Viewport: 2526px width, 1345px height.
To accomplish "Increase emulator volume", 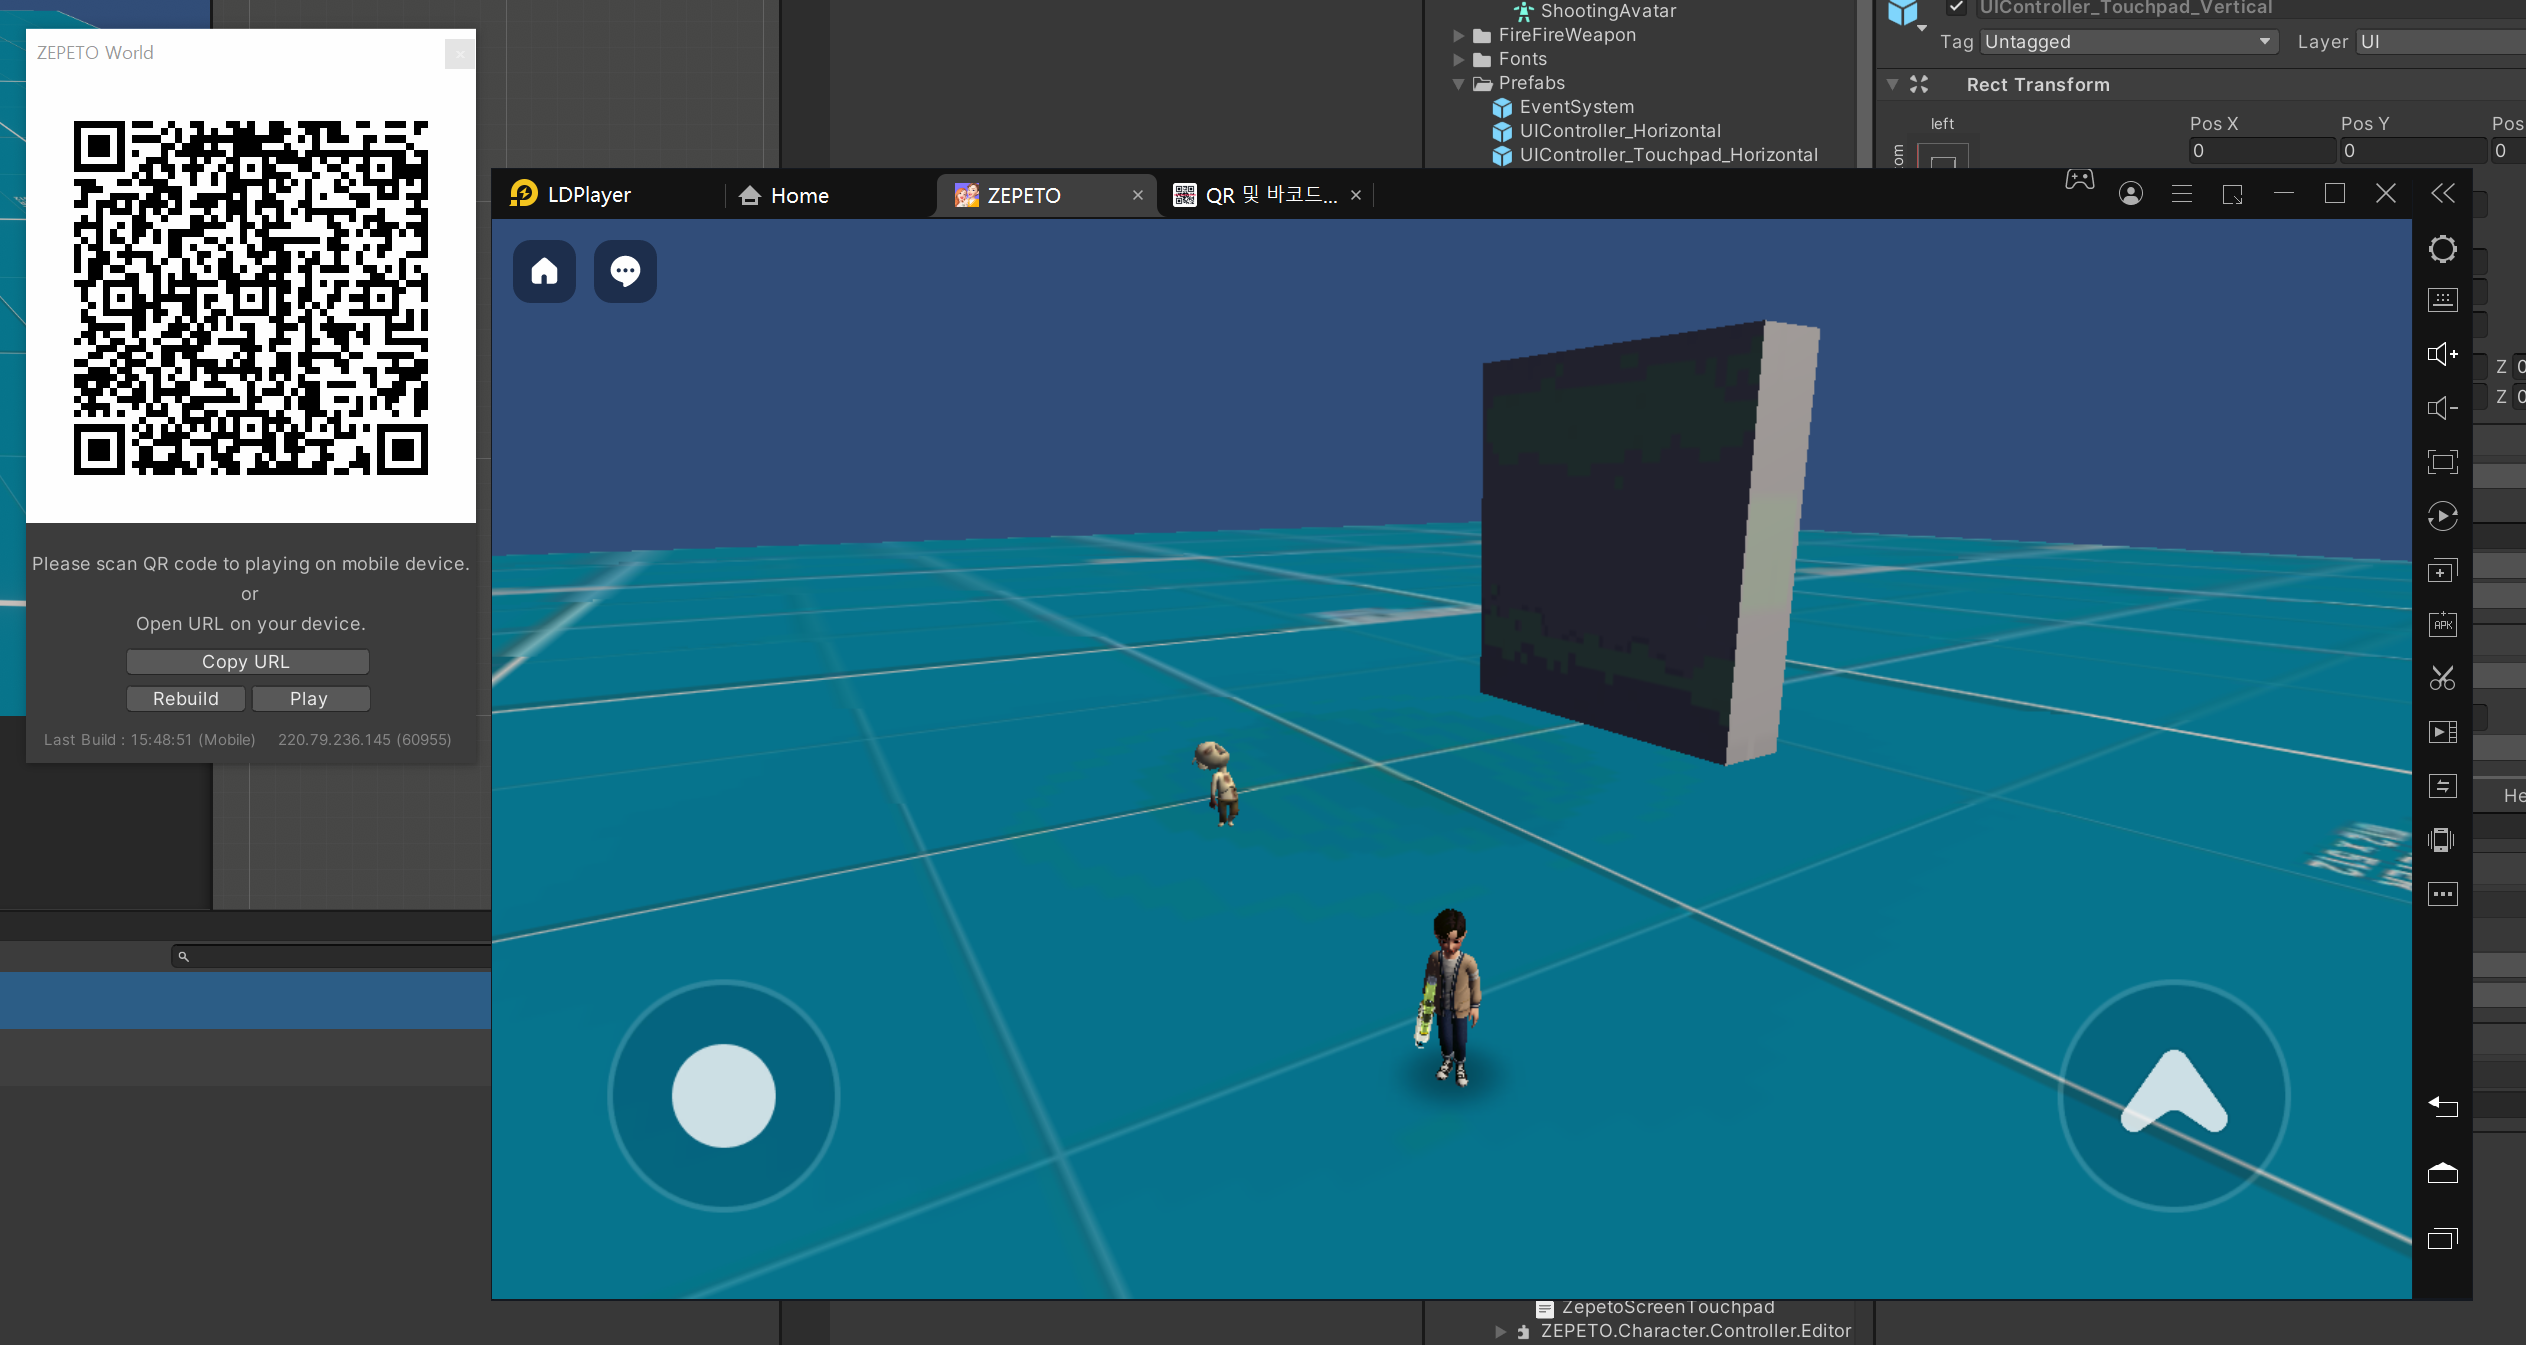I will coord(2443,353).
